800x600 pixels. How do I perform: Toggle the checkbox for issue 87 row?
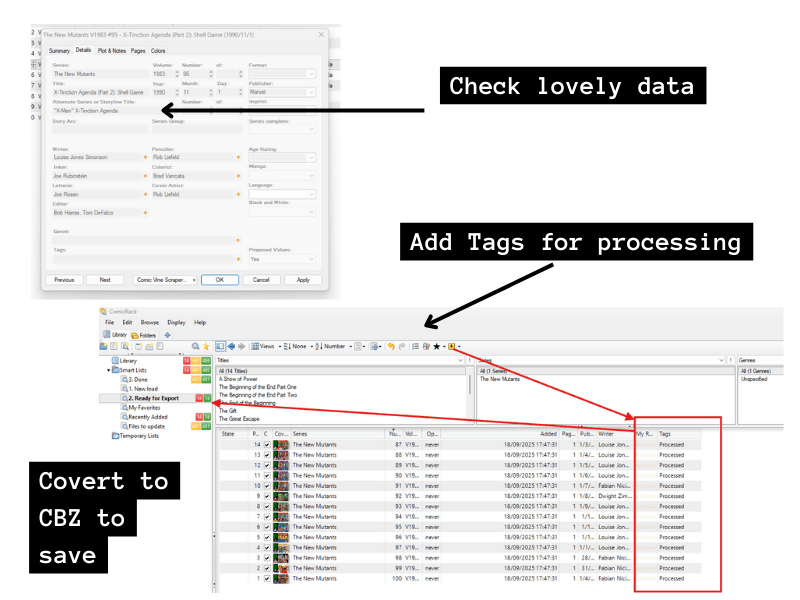point(266,444)
